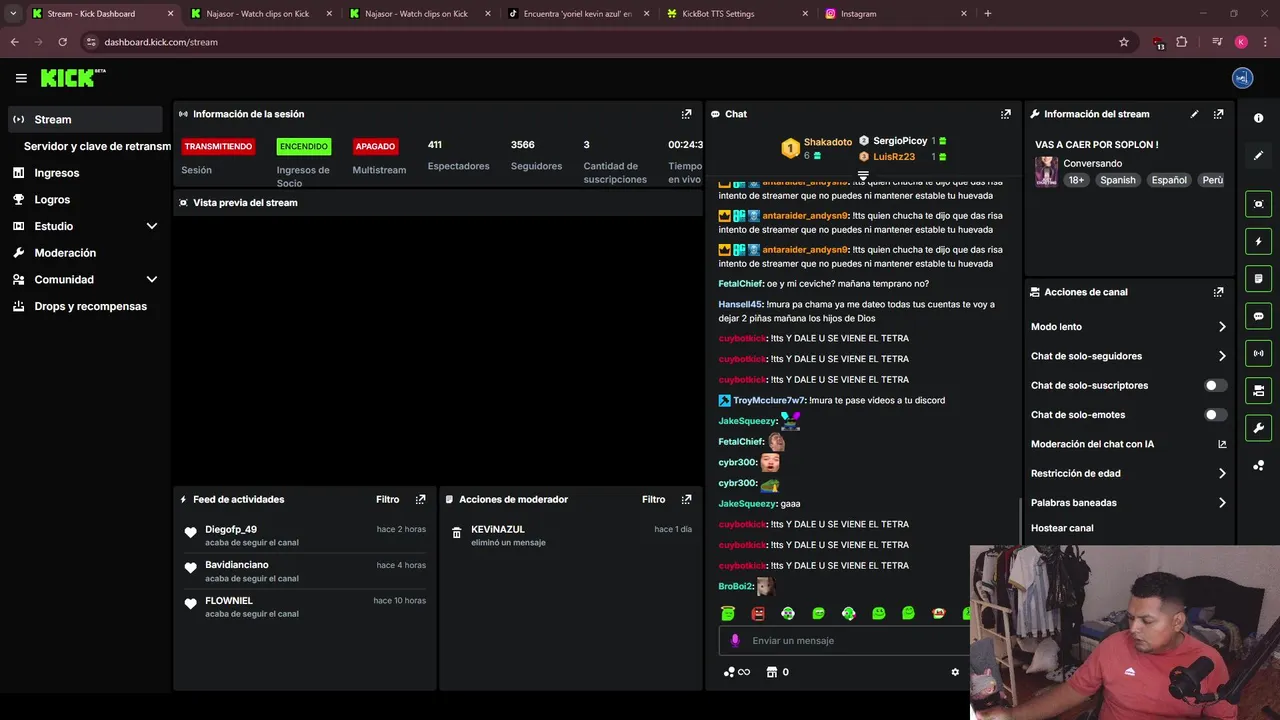Click the channel points icon below chat input

[x=729, y=672]
